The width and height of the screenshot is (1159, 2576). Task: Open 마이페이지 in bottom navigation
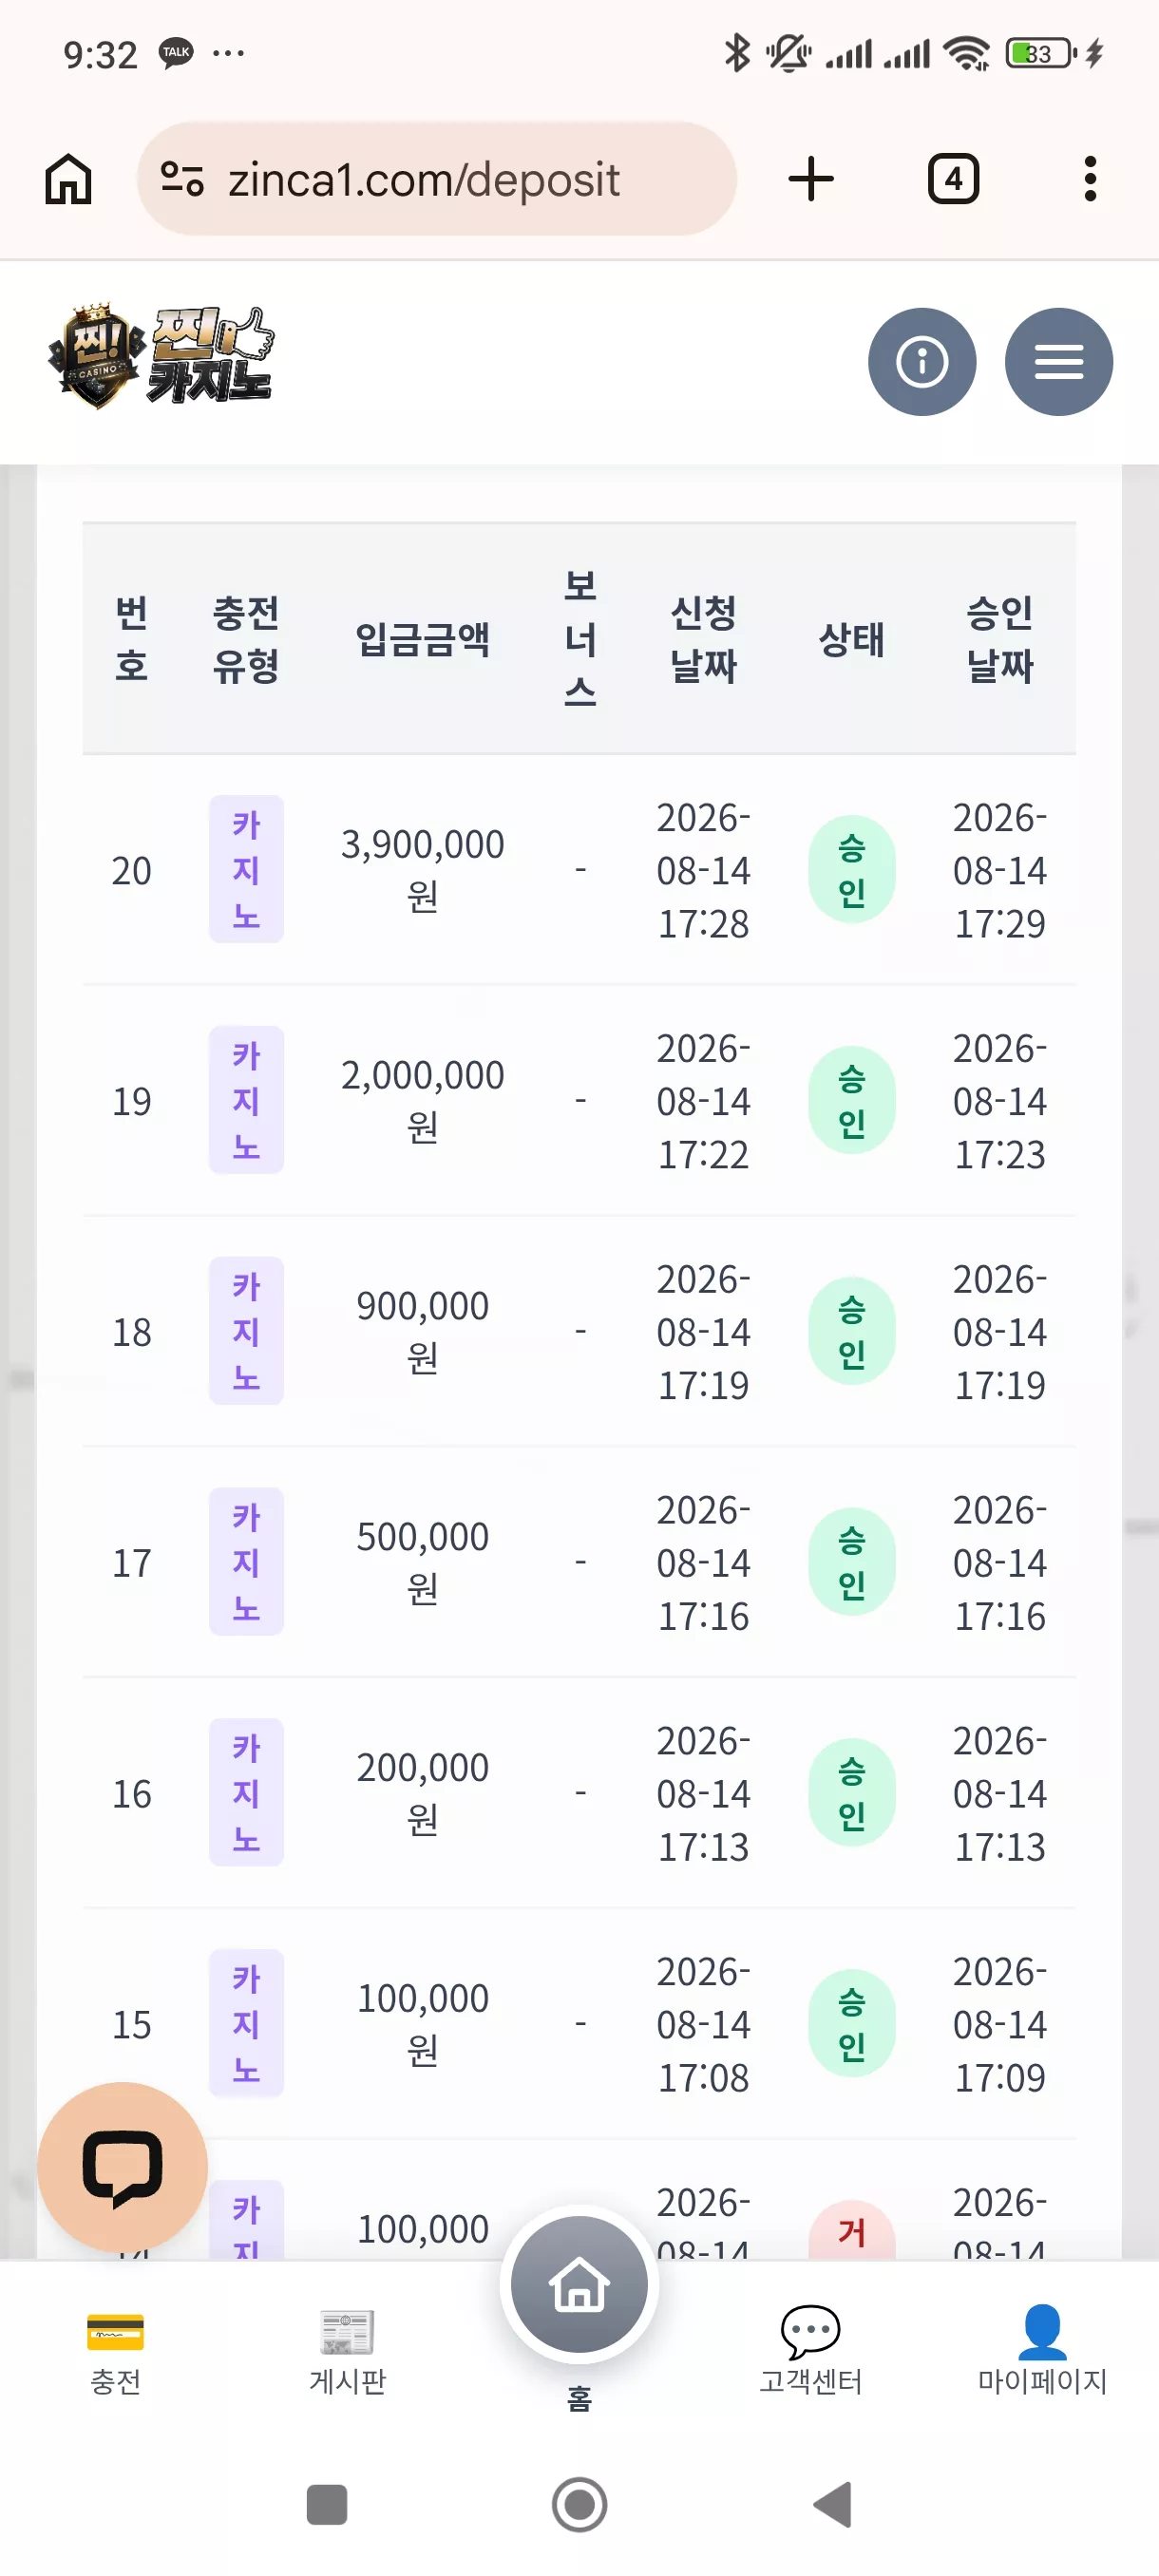coord(1042,2352)
